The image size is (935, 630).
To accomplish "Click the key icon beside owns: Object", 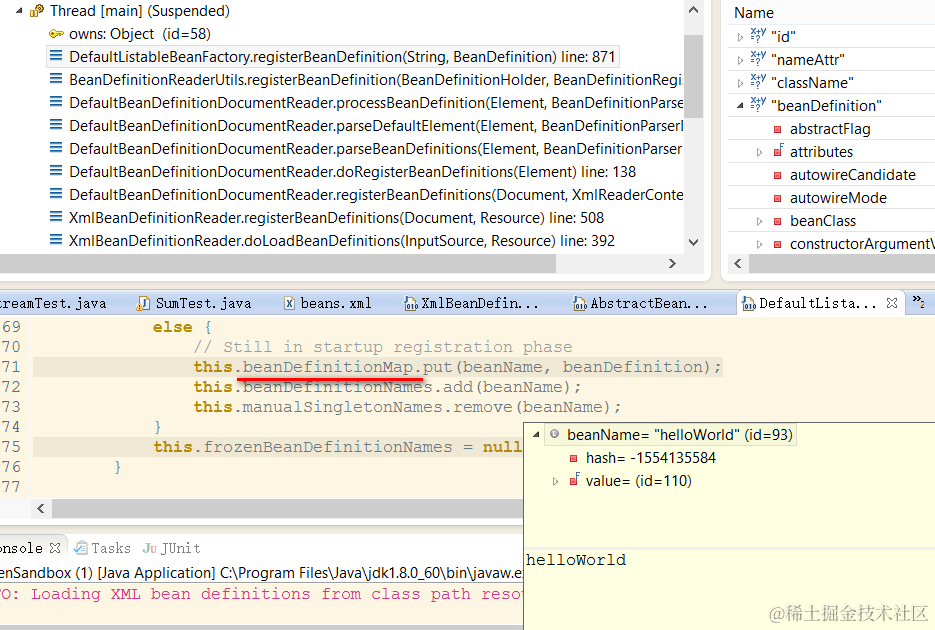I will [x=56, y=34].
